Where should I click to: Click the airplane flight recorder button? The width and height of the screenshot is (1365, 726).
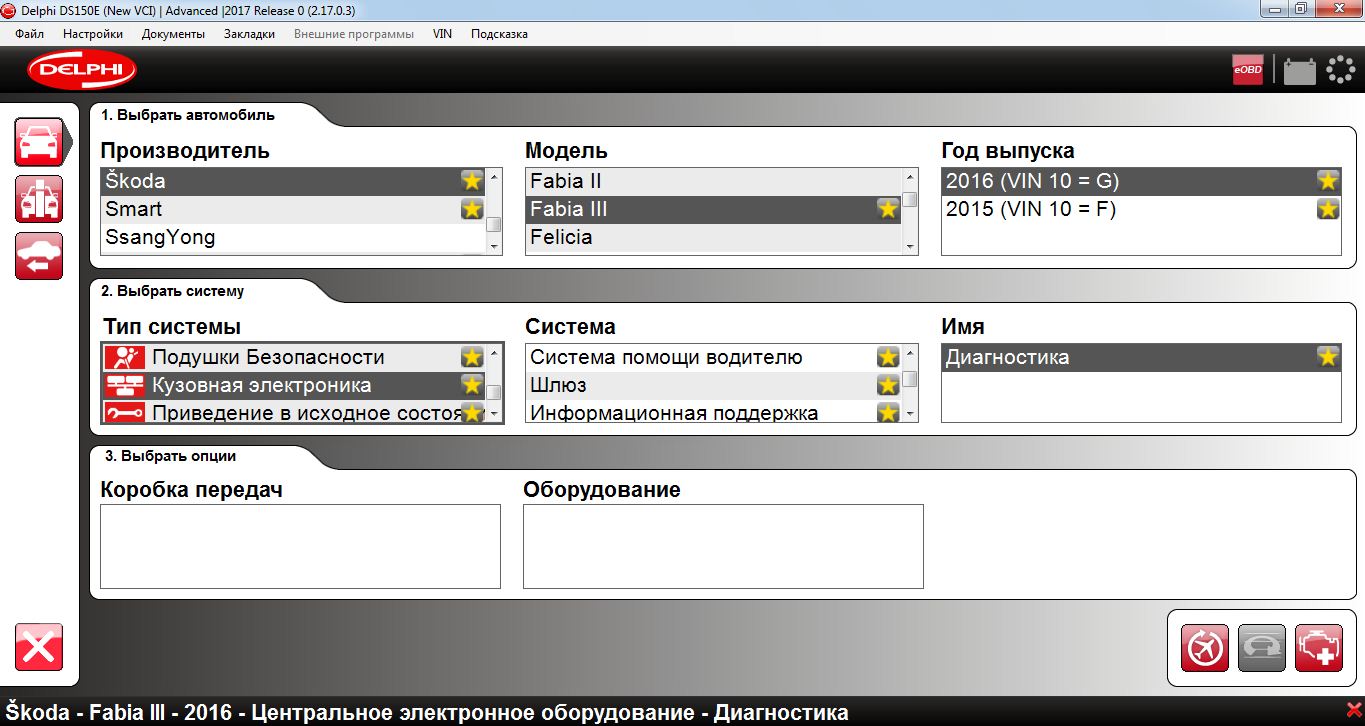click(x=1204, y=648)
